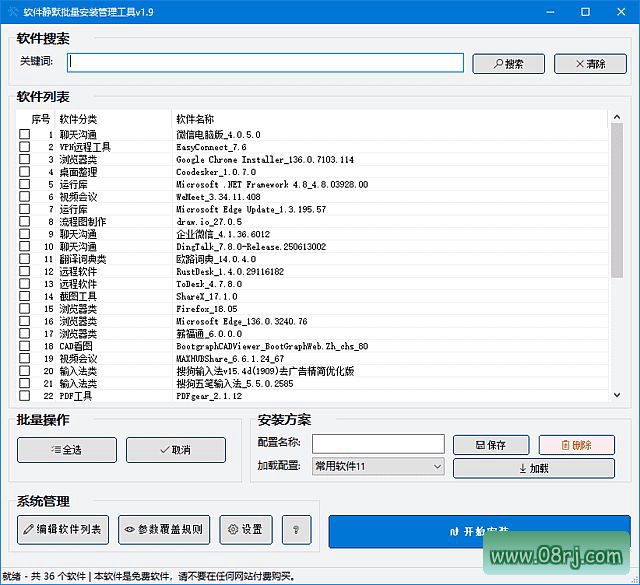Image resolution: width=640 pixels, height=585 pixels.
Task: Click 取消 to deselect all
Action: (x=175, y=450)
